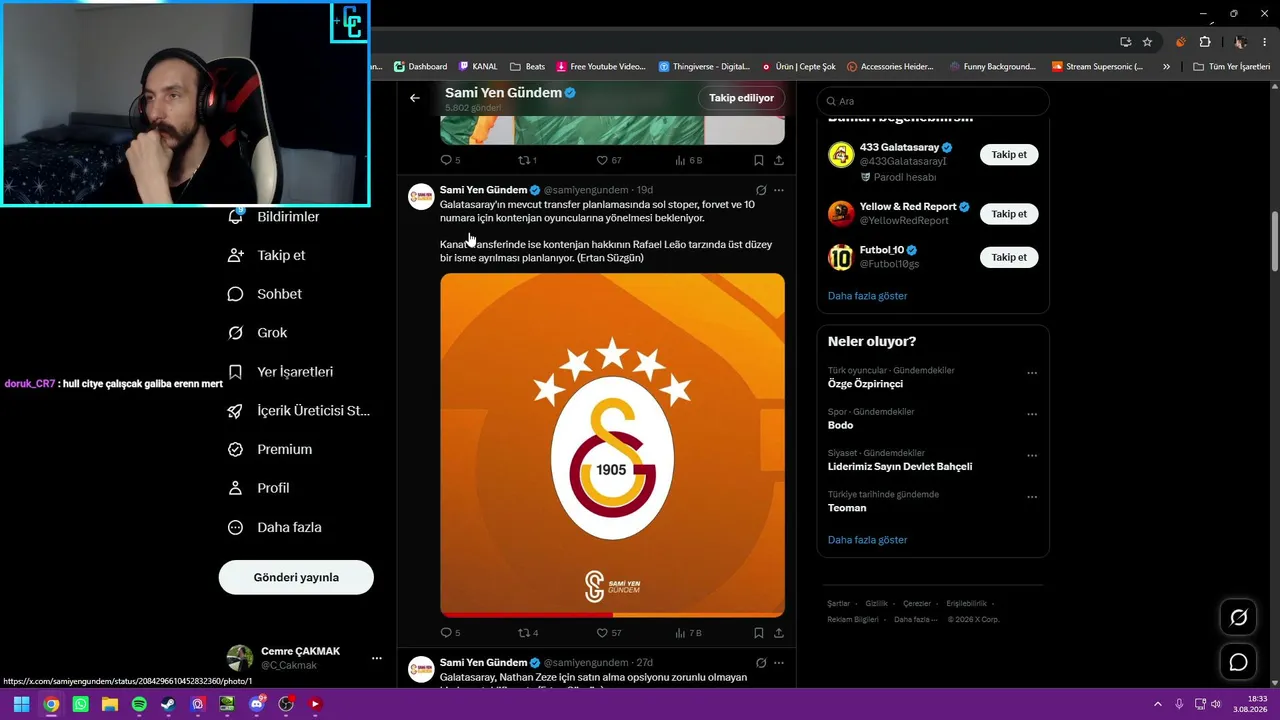The width and height of the screenshot is (1280, 720).
Task: Open the Chrome three-dot menu
Action: coord(1265,42)
